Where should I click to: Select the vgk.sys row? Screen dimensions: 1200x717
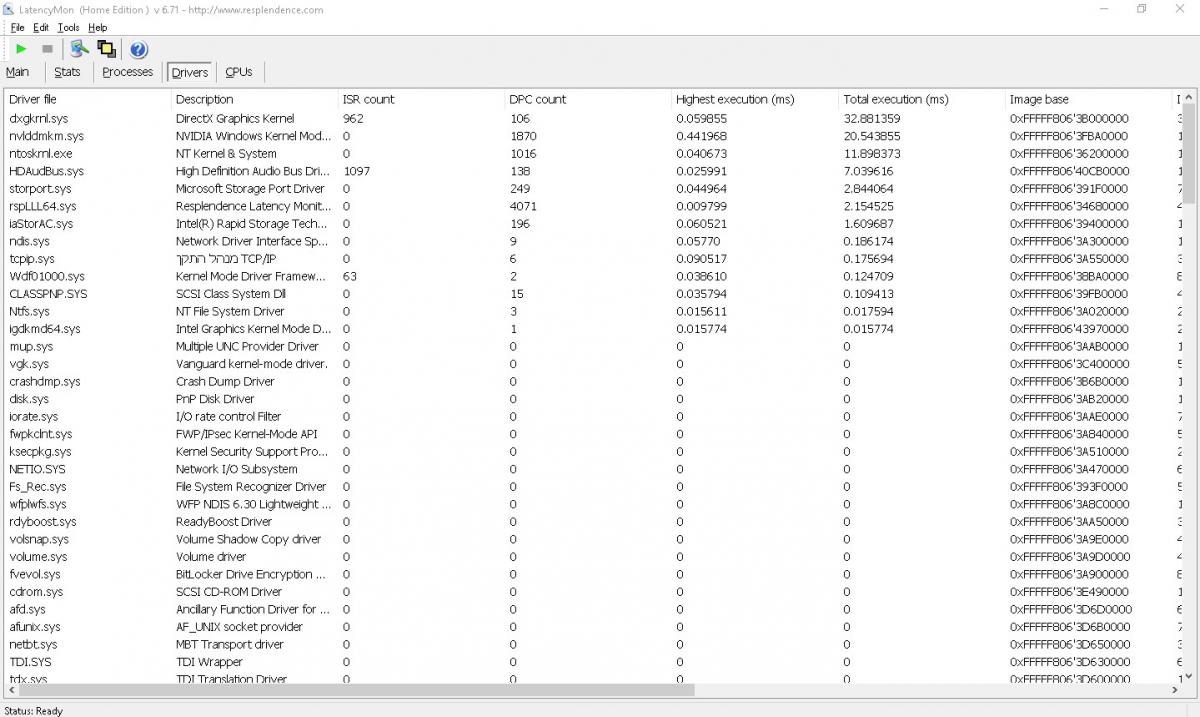coord(592,364)
